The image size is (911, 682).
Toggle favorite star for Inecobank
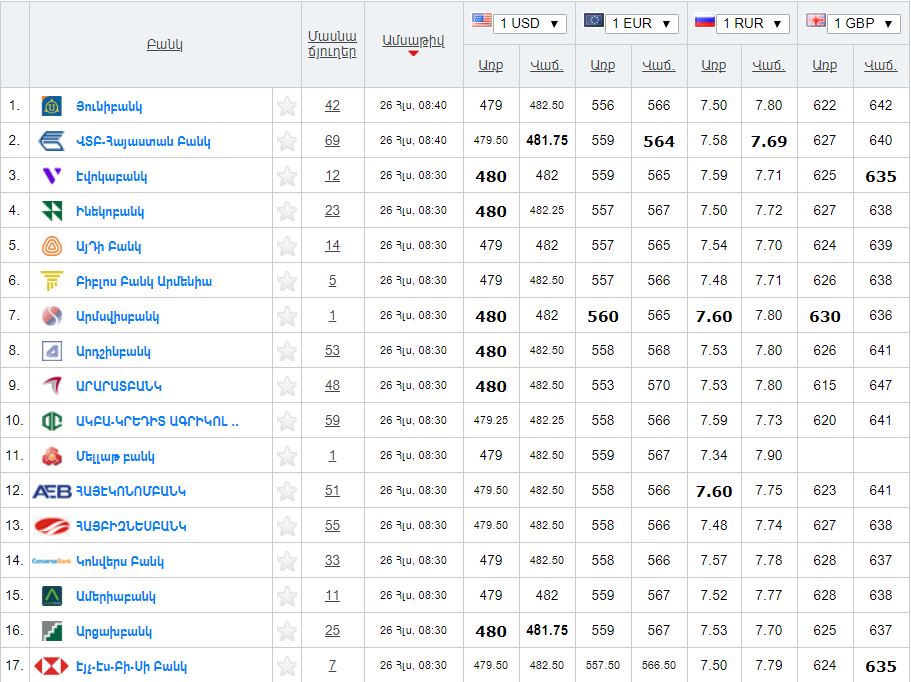pyautogui.click(x=286, y=211)
